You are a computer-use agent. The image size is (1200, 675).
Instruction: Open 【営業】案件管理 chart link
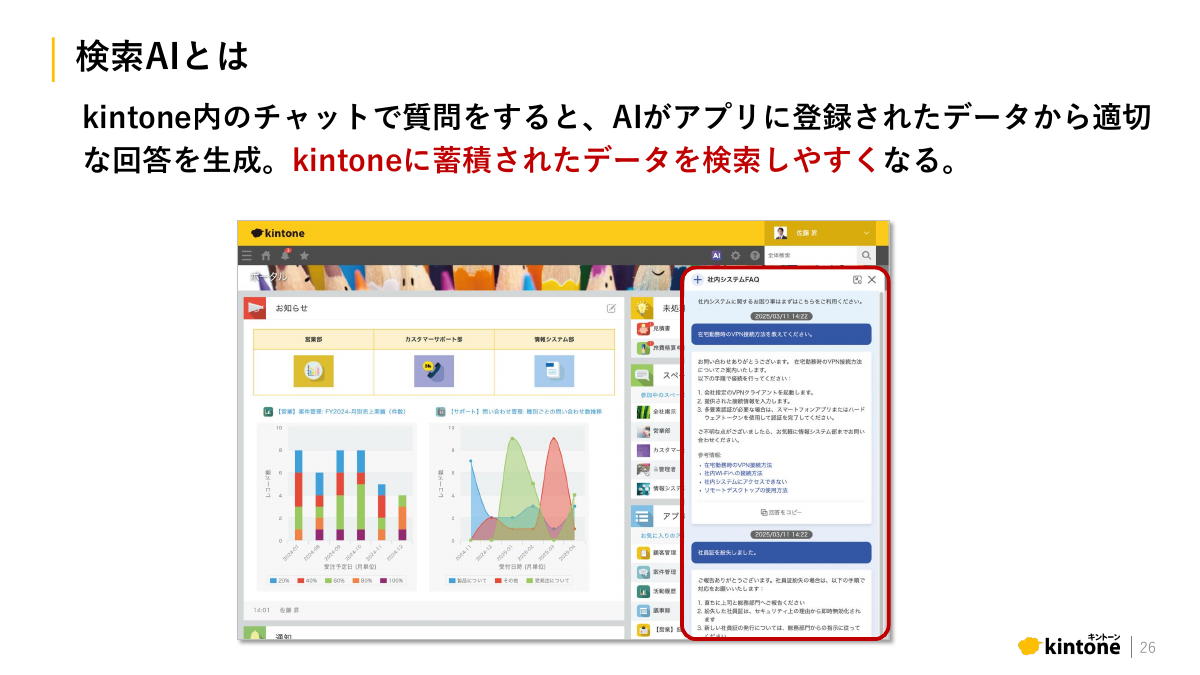(341, 411)
